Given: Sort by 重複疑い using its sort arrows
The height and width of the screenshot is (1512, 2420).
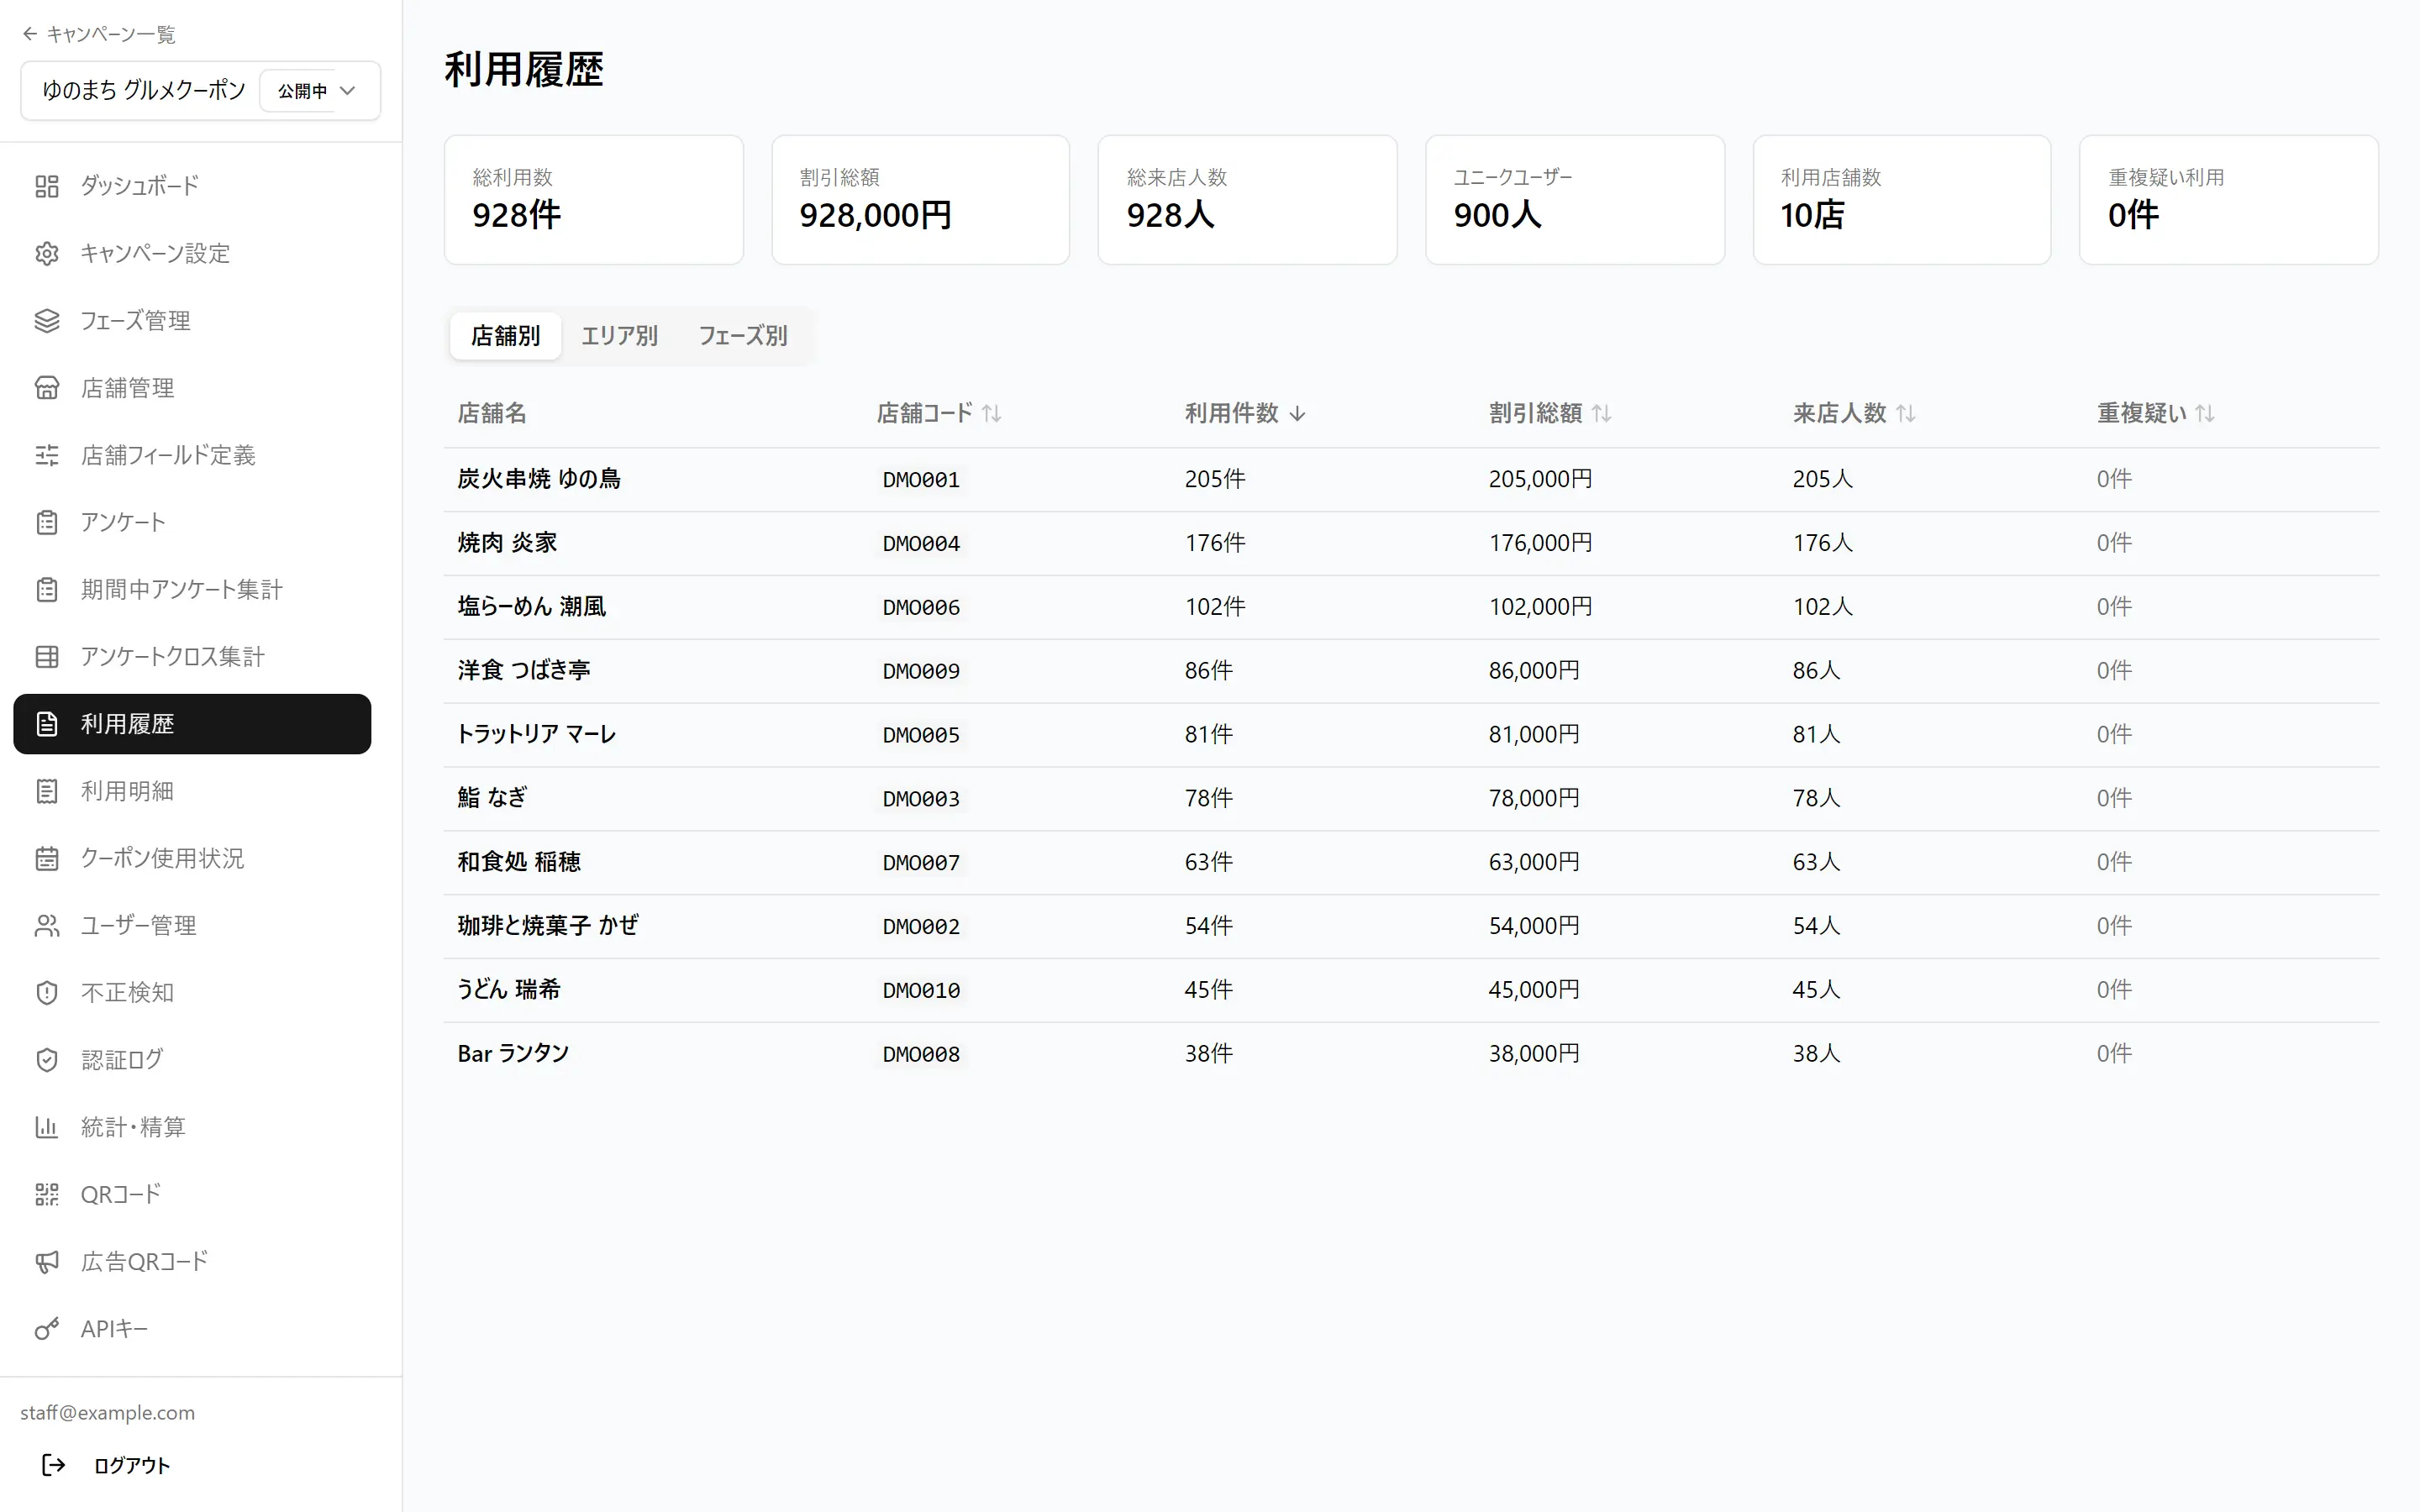Looking at the screenshot, I should coord(2205,413).
